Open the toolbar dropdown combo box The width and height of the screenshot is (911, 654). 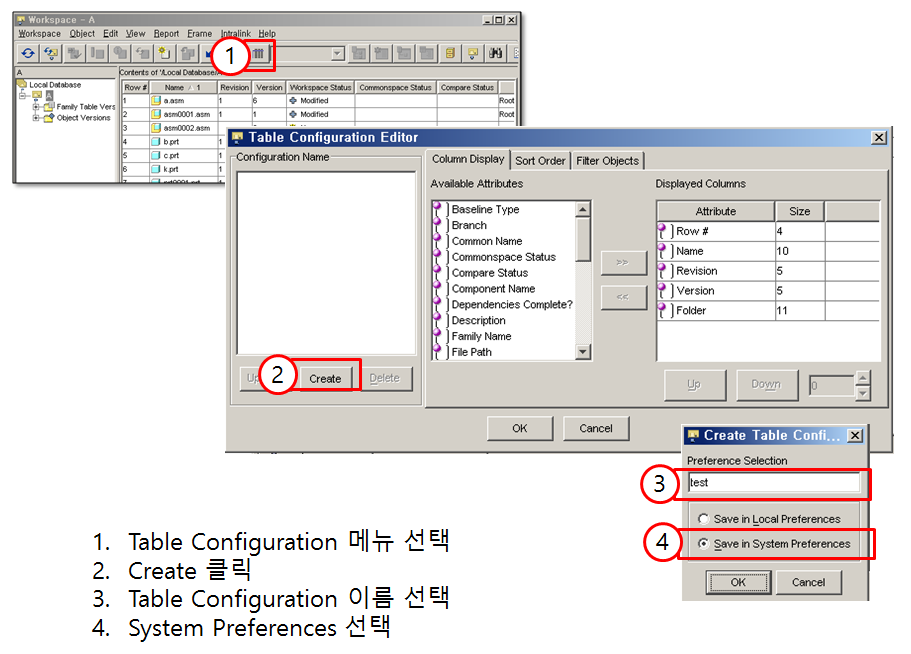[337, 54]
